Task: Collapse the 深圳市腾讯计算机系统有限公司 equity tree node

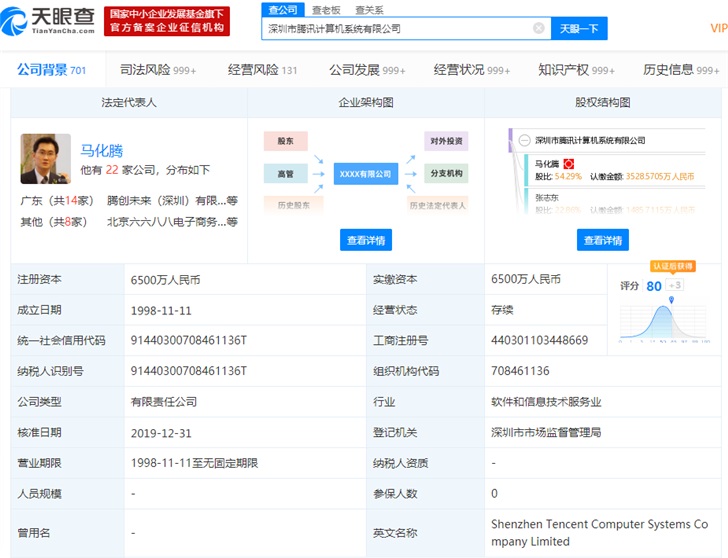Action: 524,140
